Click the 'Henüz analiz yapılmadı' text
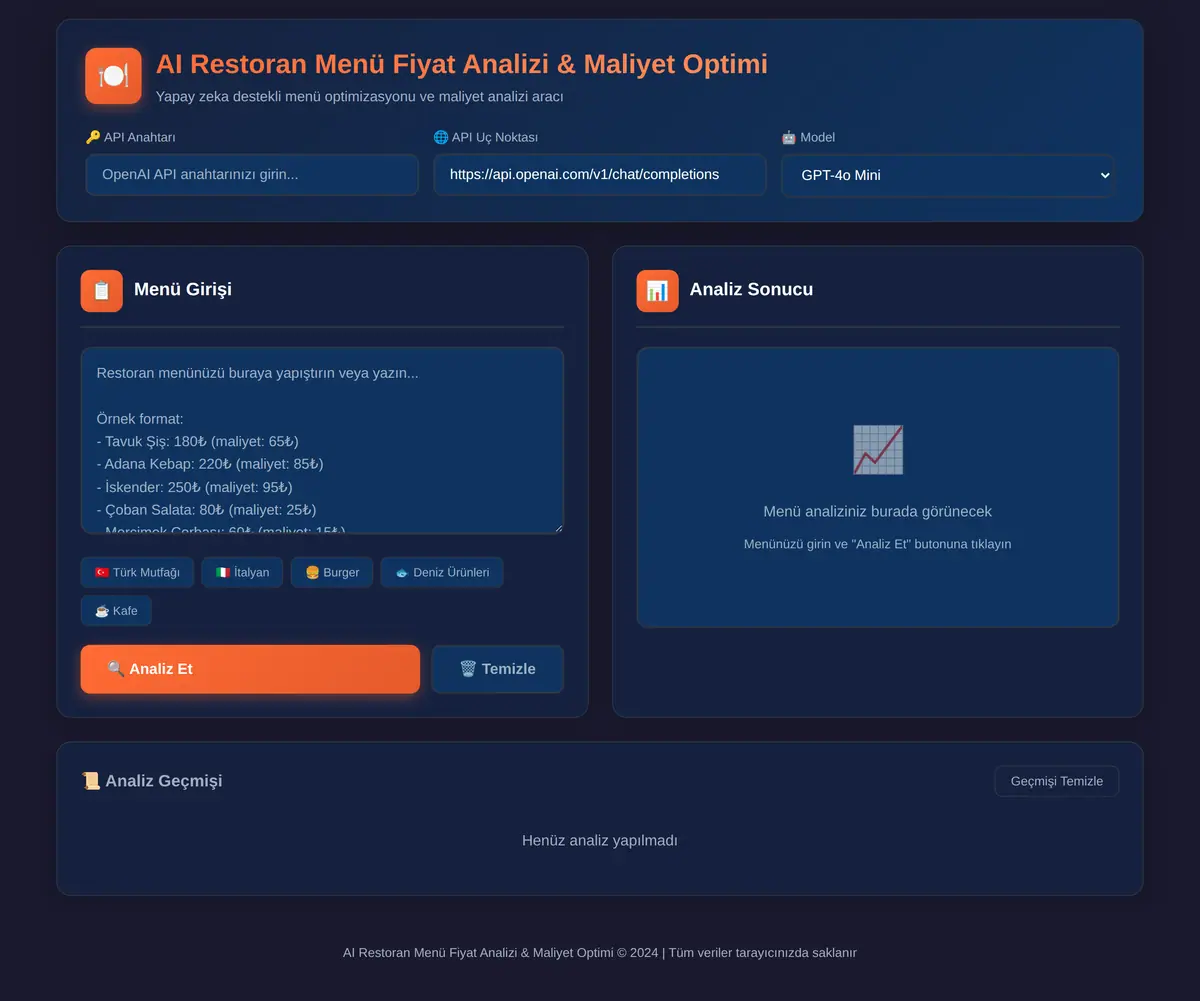Viewport: 1200px width, 1001px height. point(600,841)
